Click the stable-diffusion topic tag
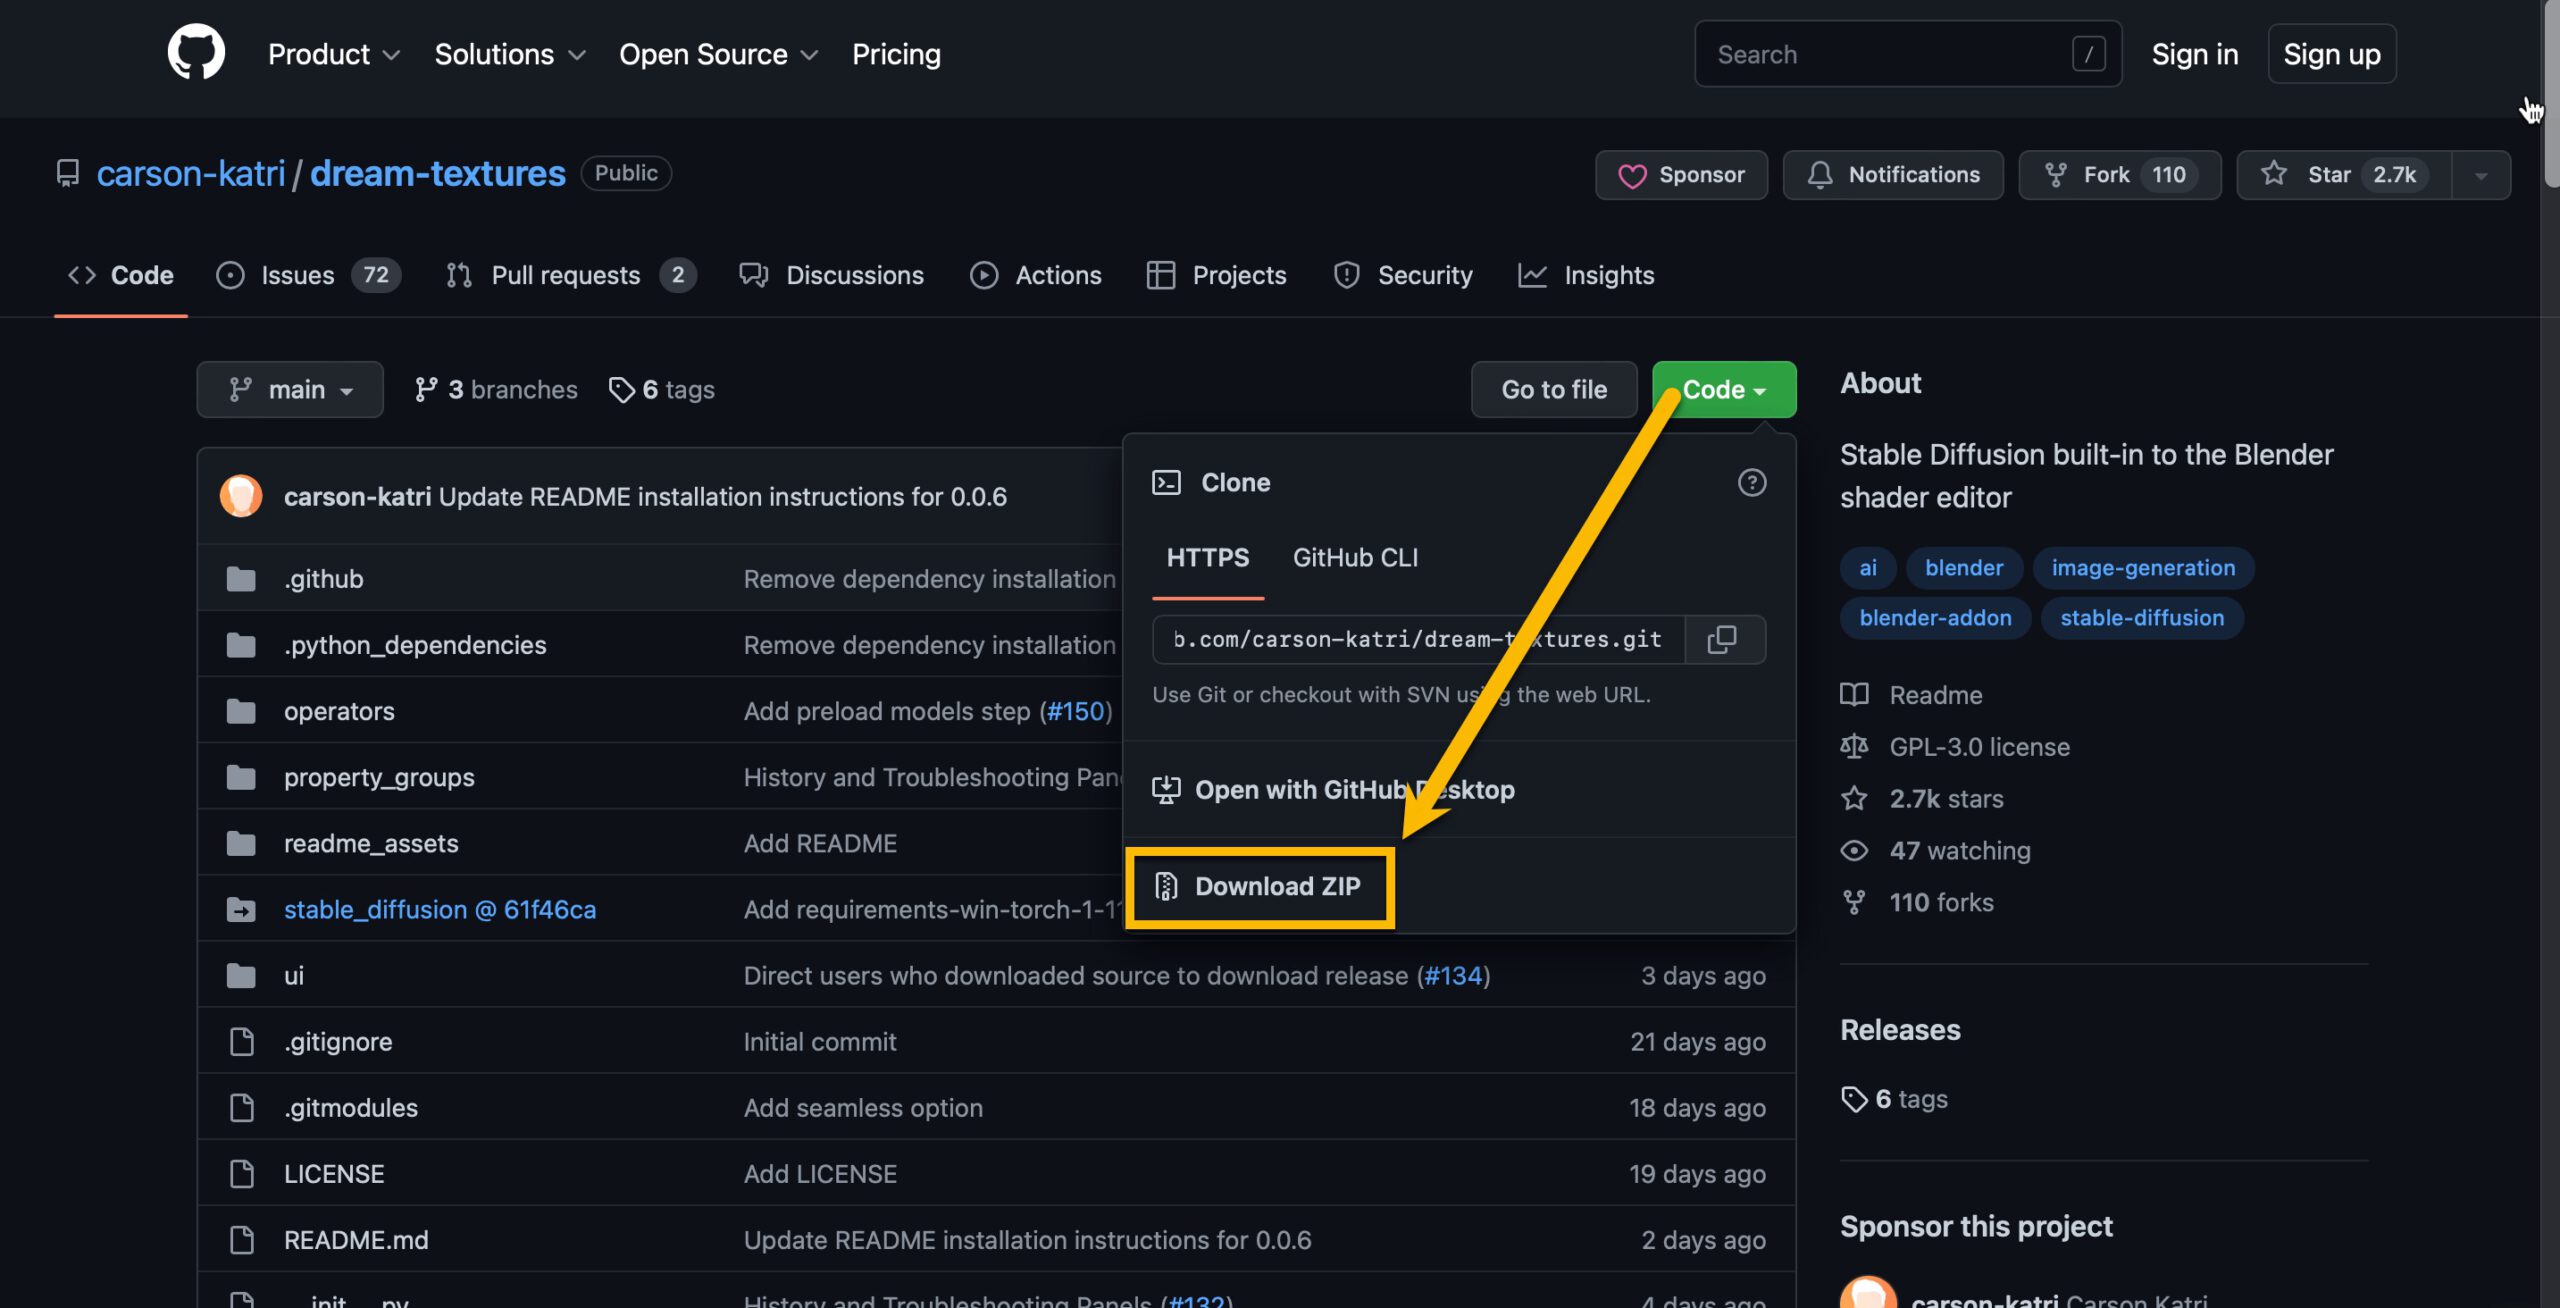The width and height of the screenshot is (2560, 1308). tap(2142, 618)
